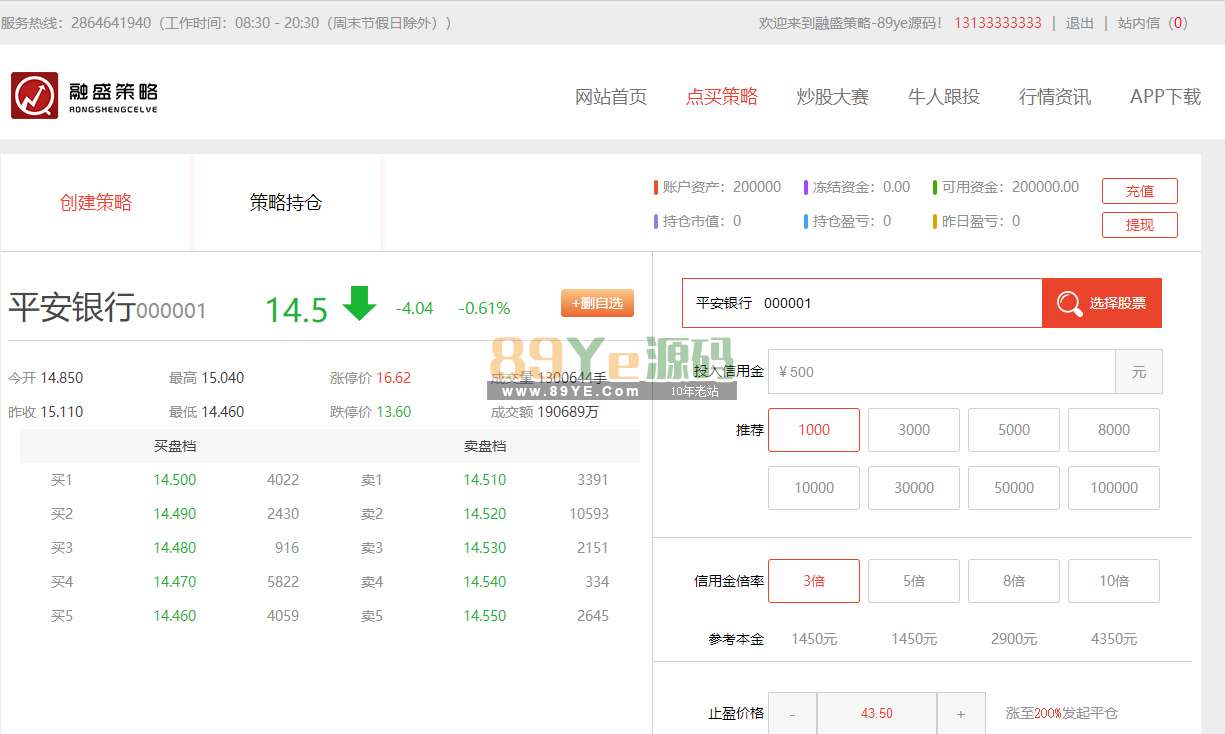Navigate to 行情资讯
The height and width of the screenshot is (734, 1225).
(1055, 97)
